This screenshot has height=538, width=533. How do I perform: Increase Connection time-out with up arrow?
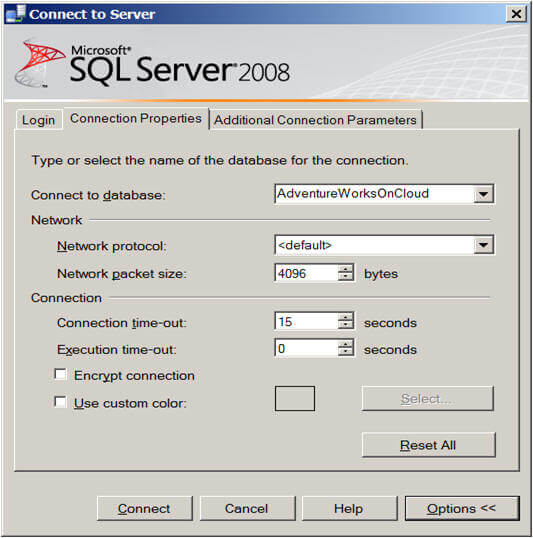(345, 317)
